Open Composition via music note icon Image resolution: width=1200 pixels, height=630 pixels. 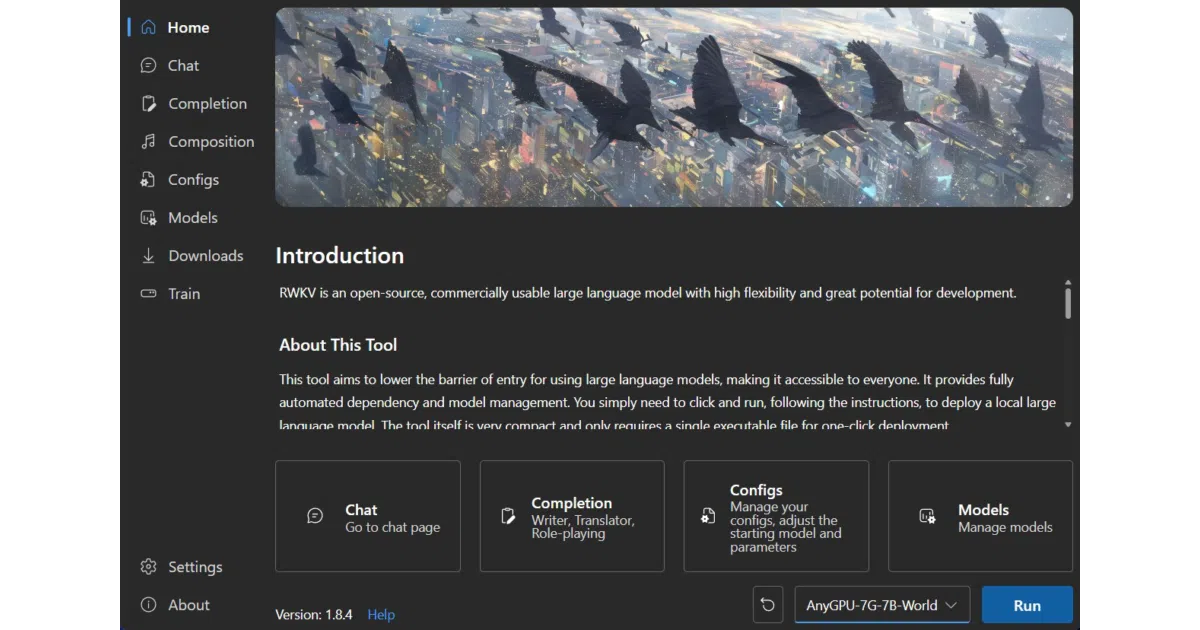point(148,141)
